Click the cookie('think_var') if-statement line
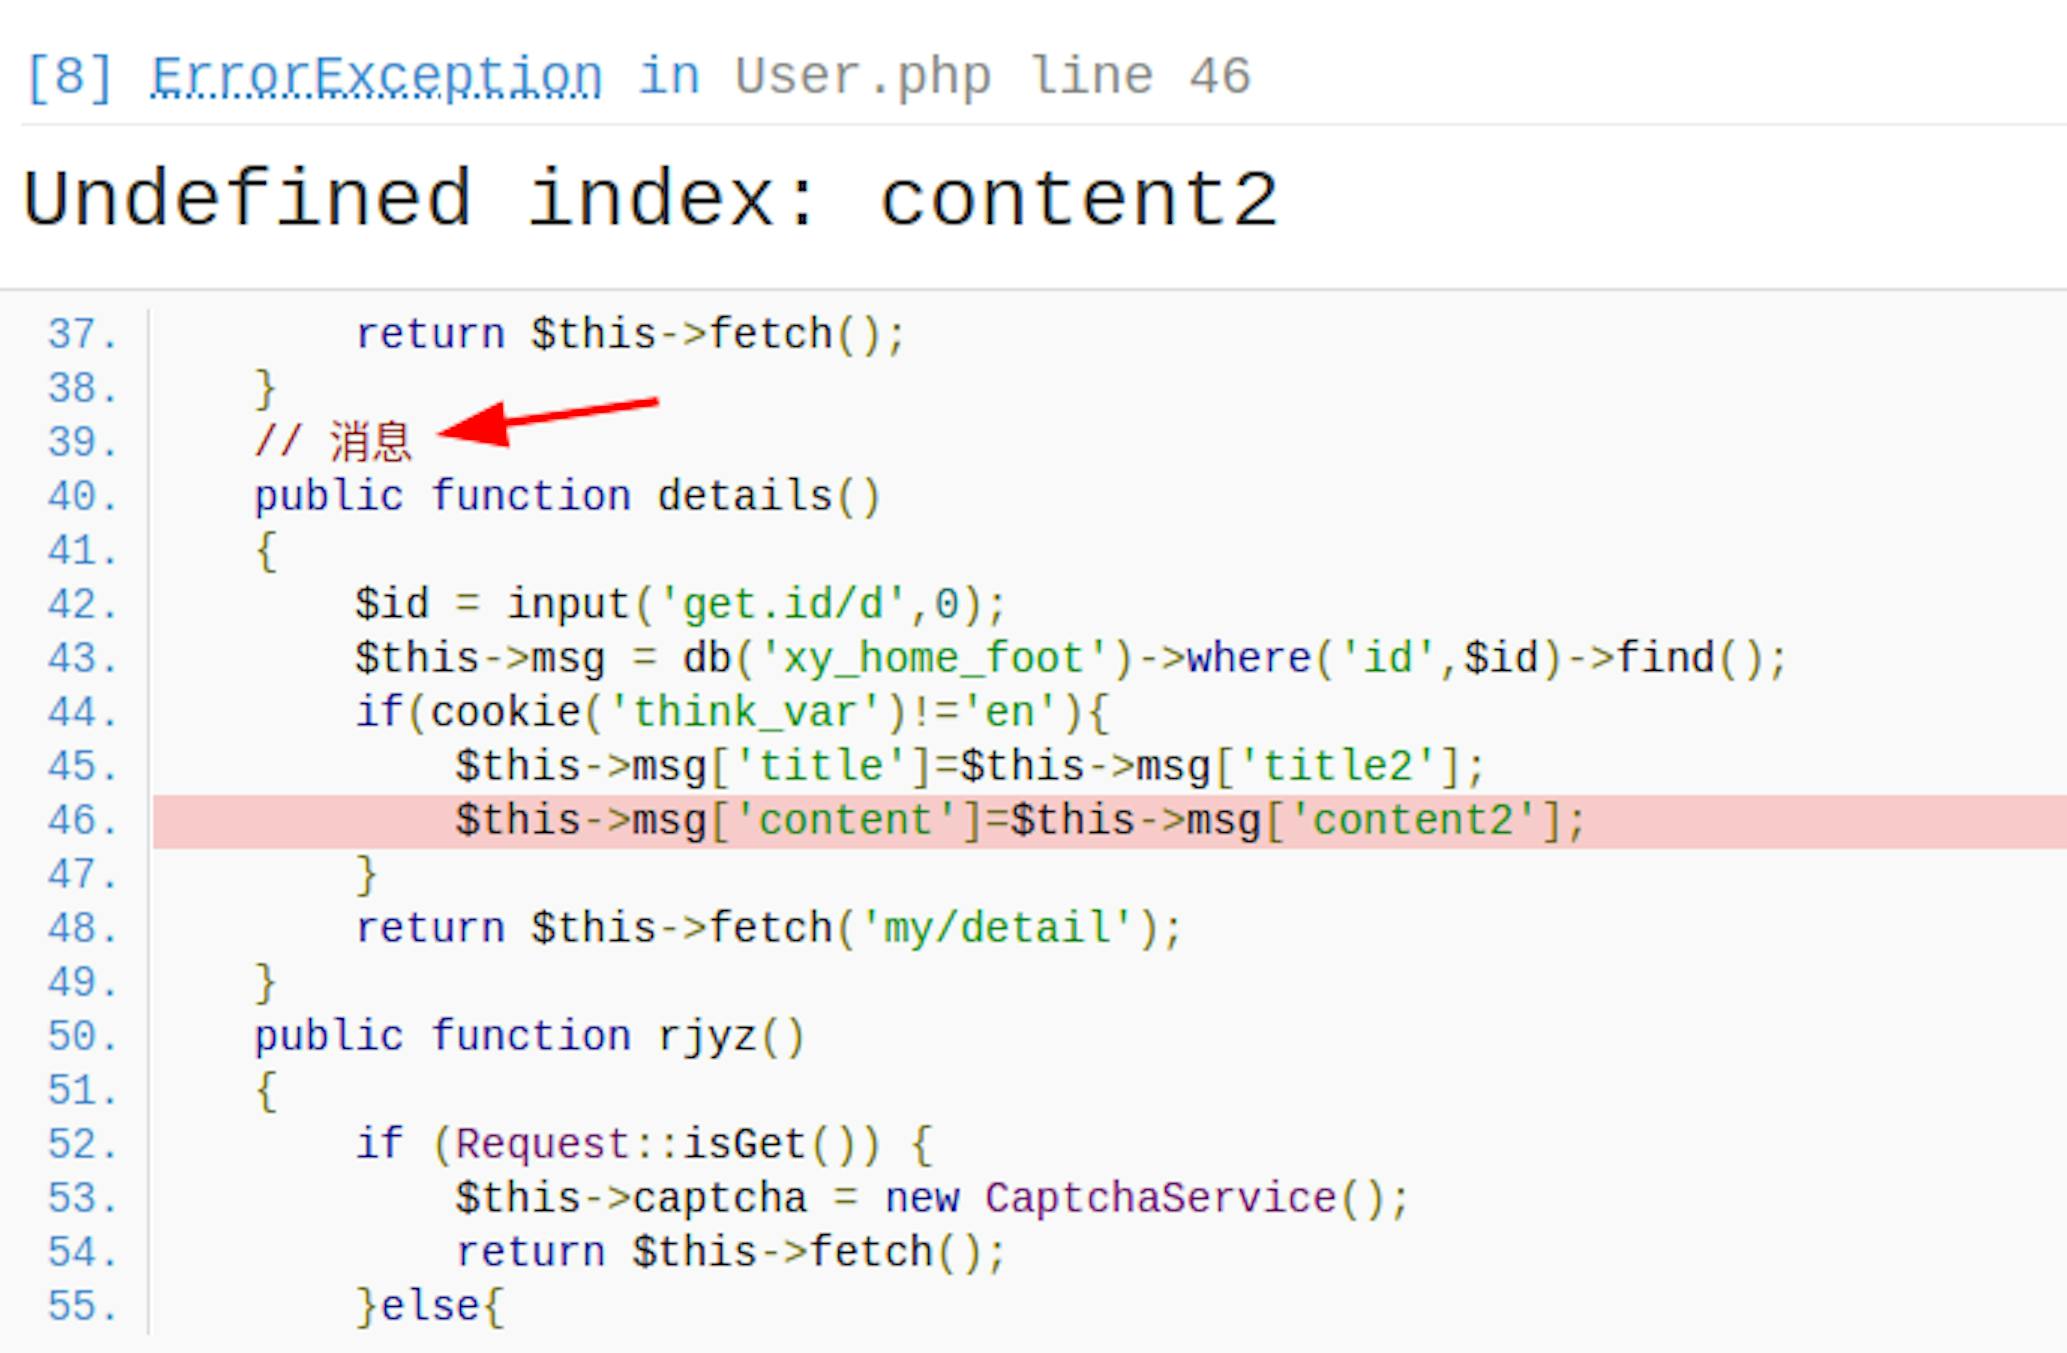The height and width of the screenshot is (1353, 2067). coord(732,713)
